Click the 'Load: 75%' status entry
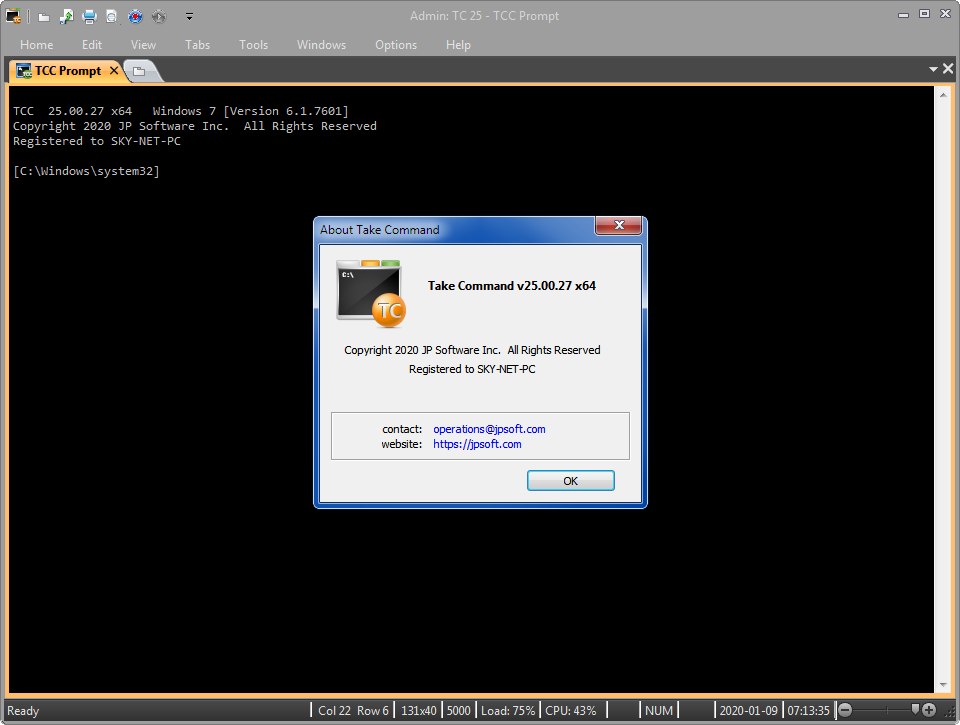 click(x=508, y=710)
